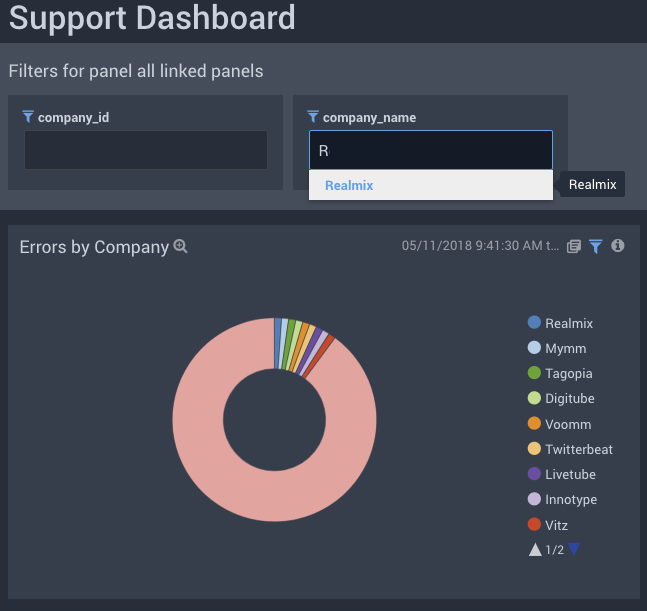The width and height of the screenshot is (647, 611).
Task: Open the panel info icon
Action: (x=617, y=246)
